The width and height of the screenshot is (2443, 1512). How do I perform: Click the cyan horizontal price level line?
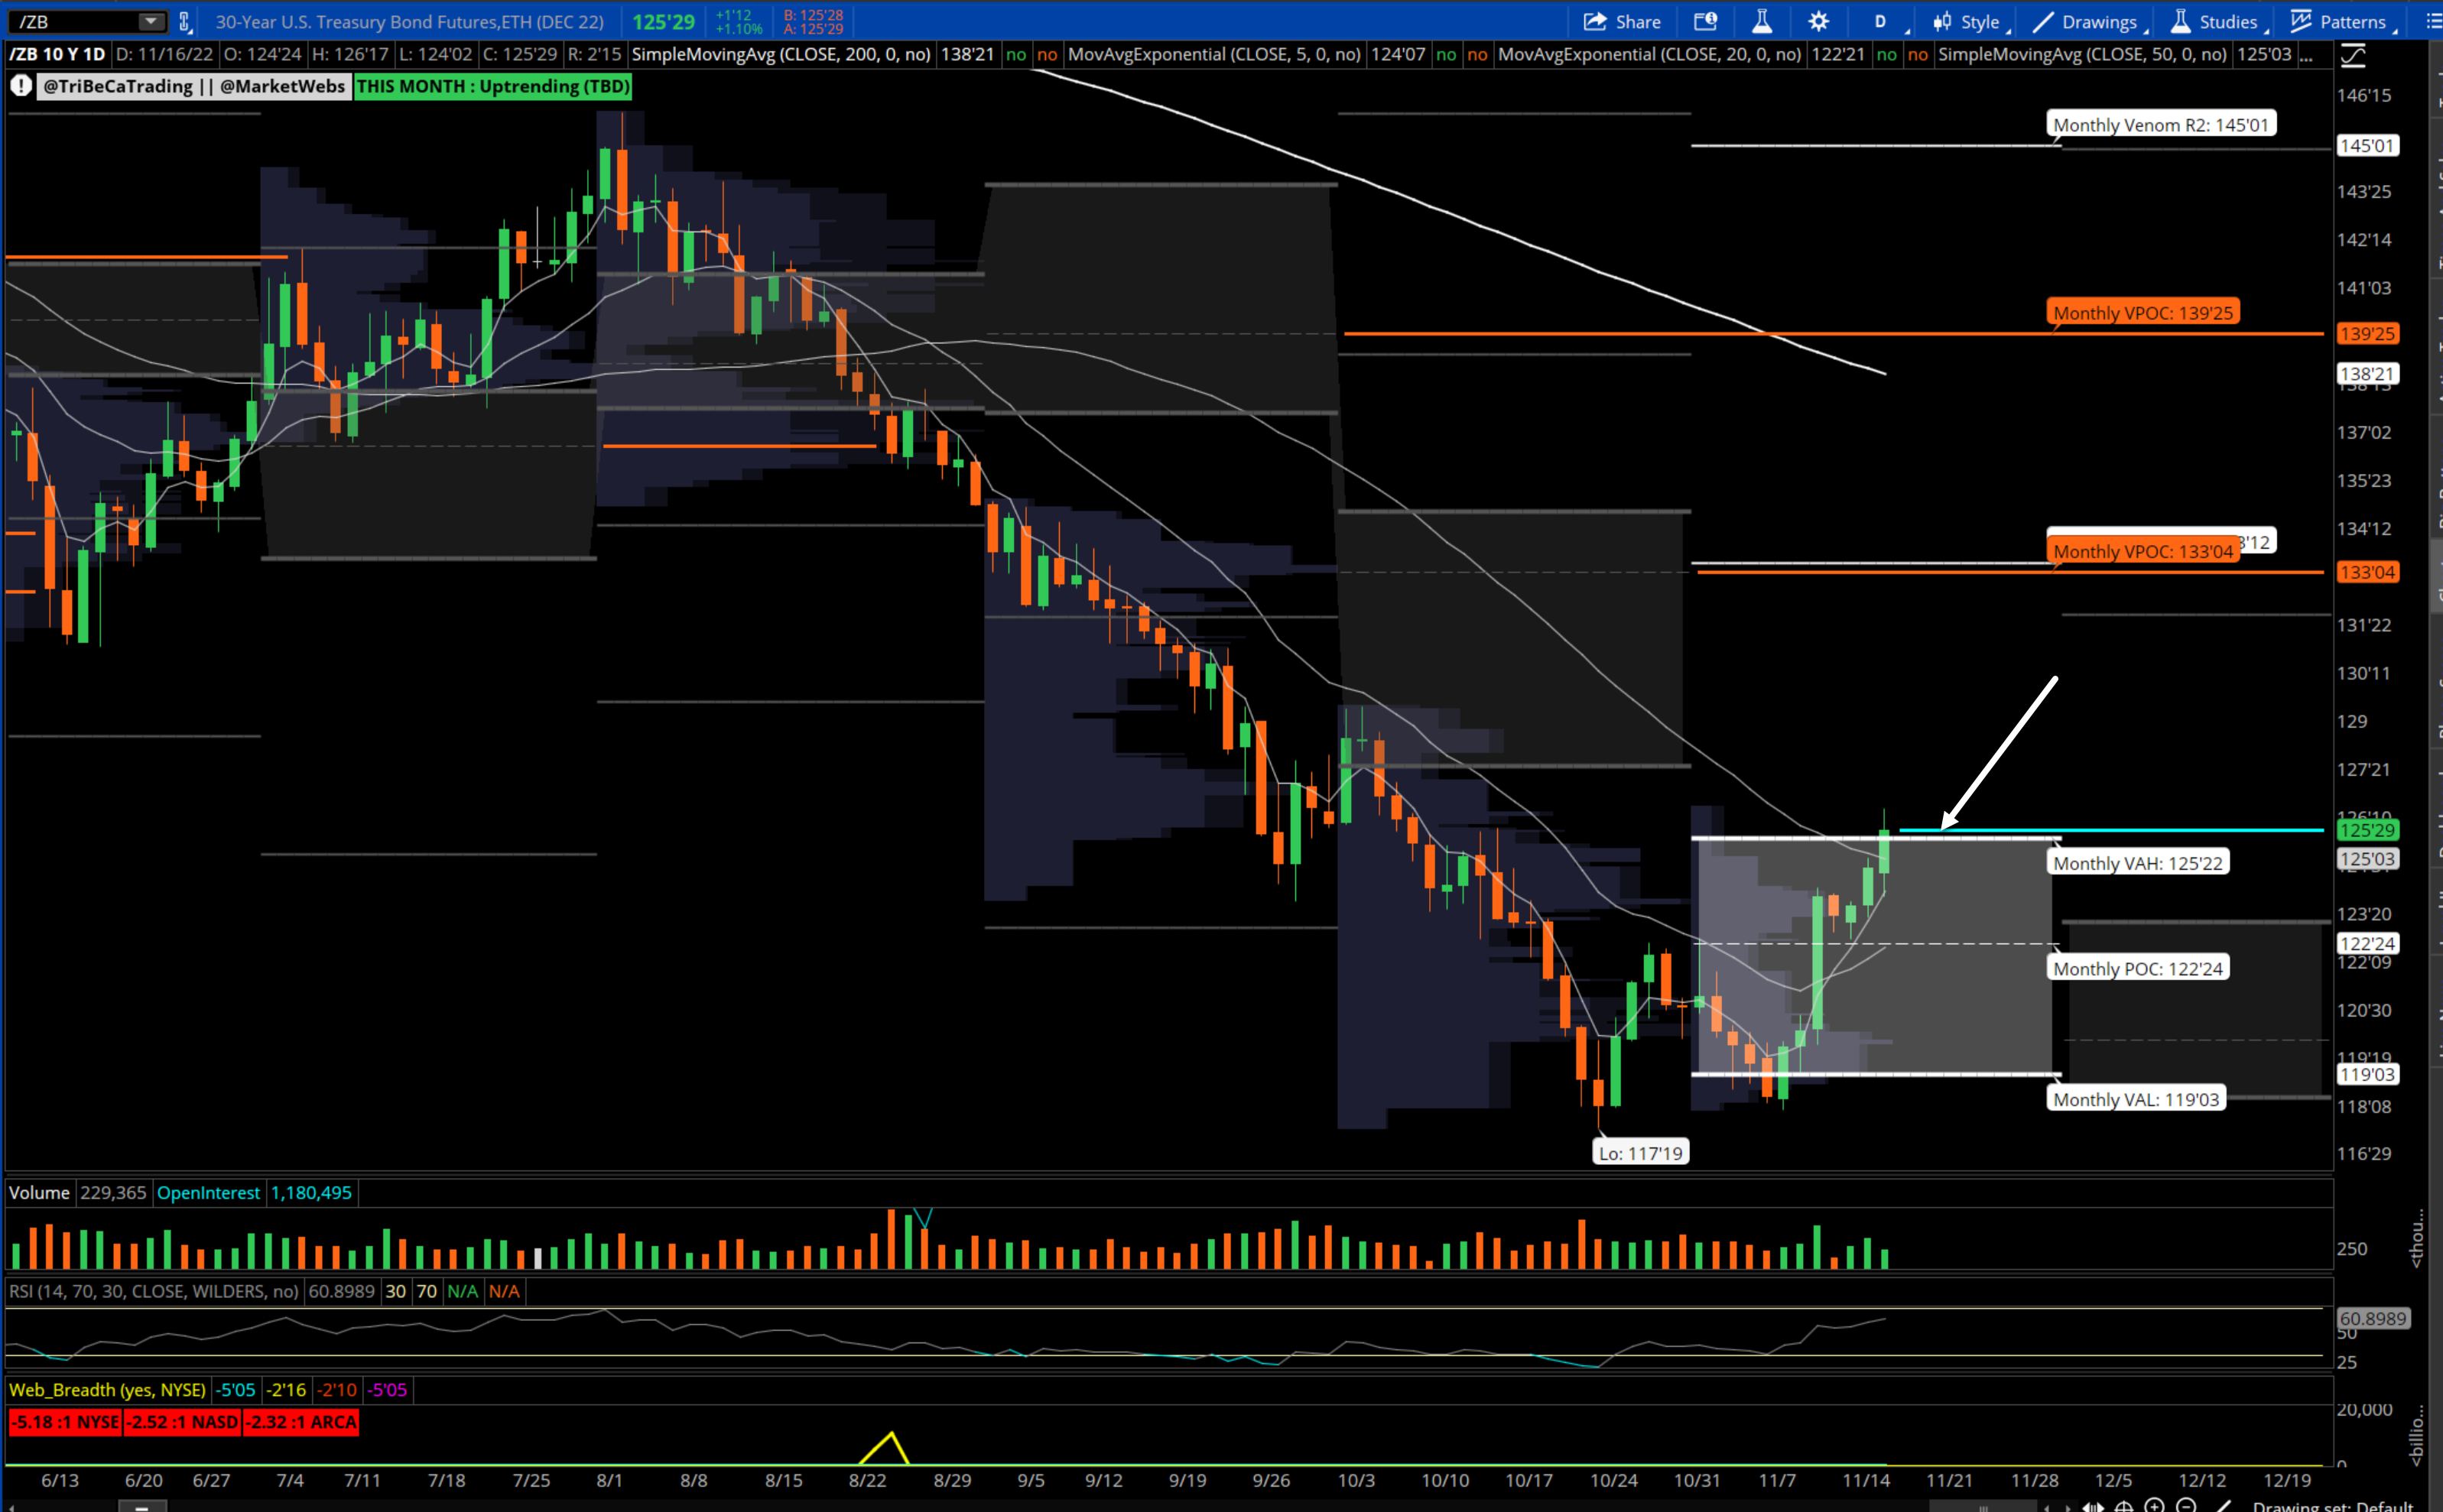2110,830
